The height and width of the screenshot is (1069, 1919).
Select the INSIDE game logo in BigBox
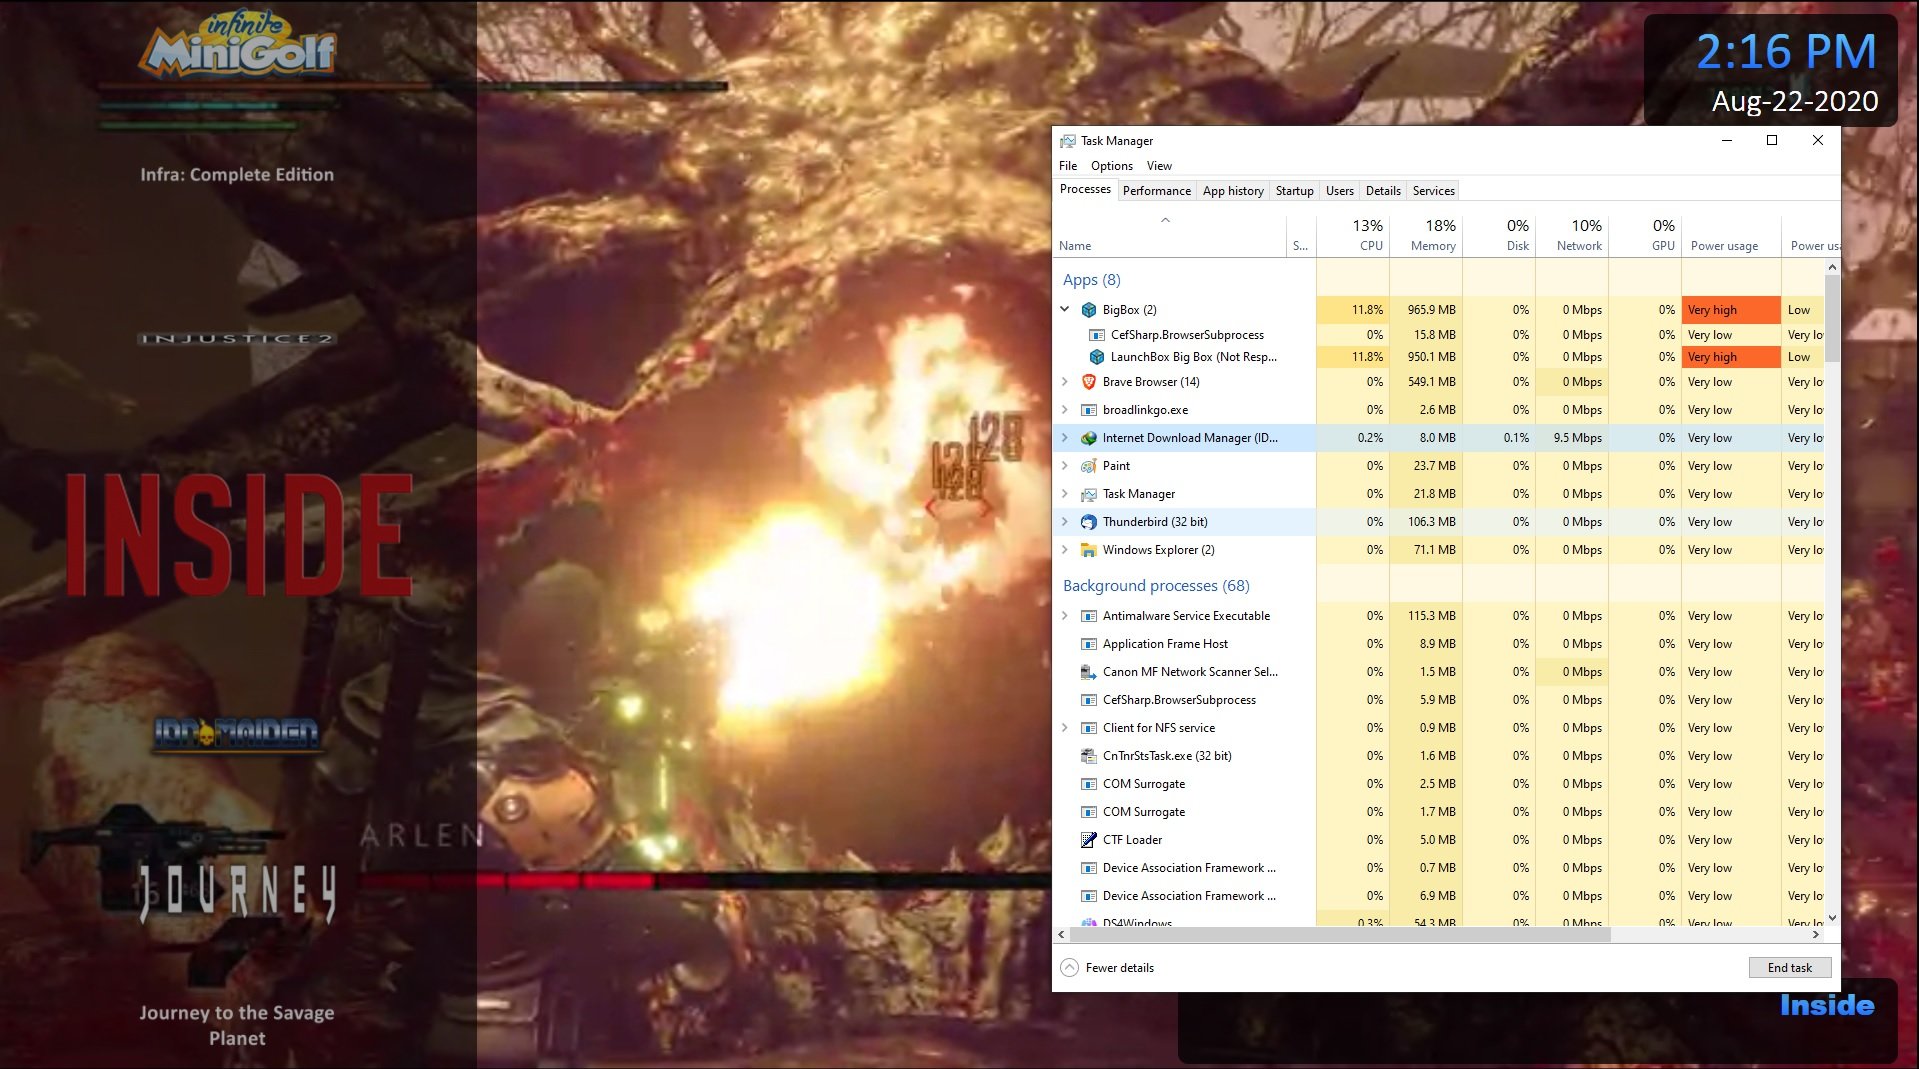[239, 535]
